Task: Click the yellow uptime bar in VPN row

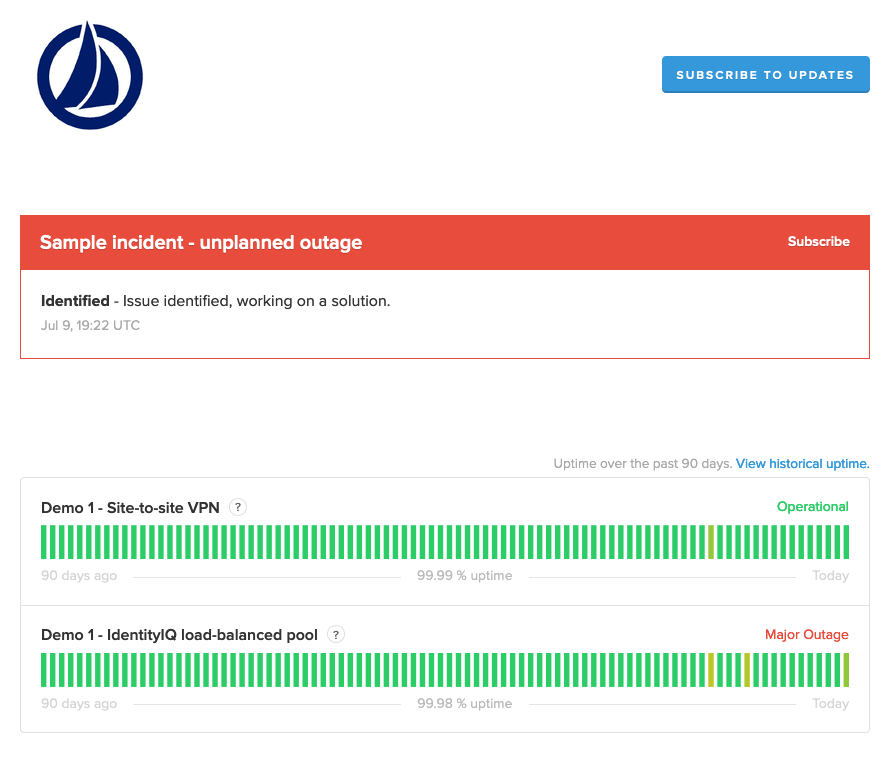Action: (710, 542)
